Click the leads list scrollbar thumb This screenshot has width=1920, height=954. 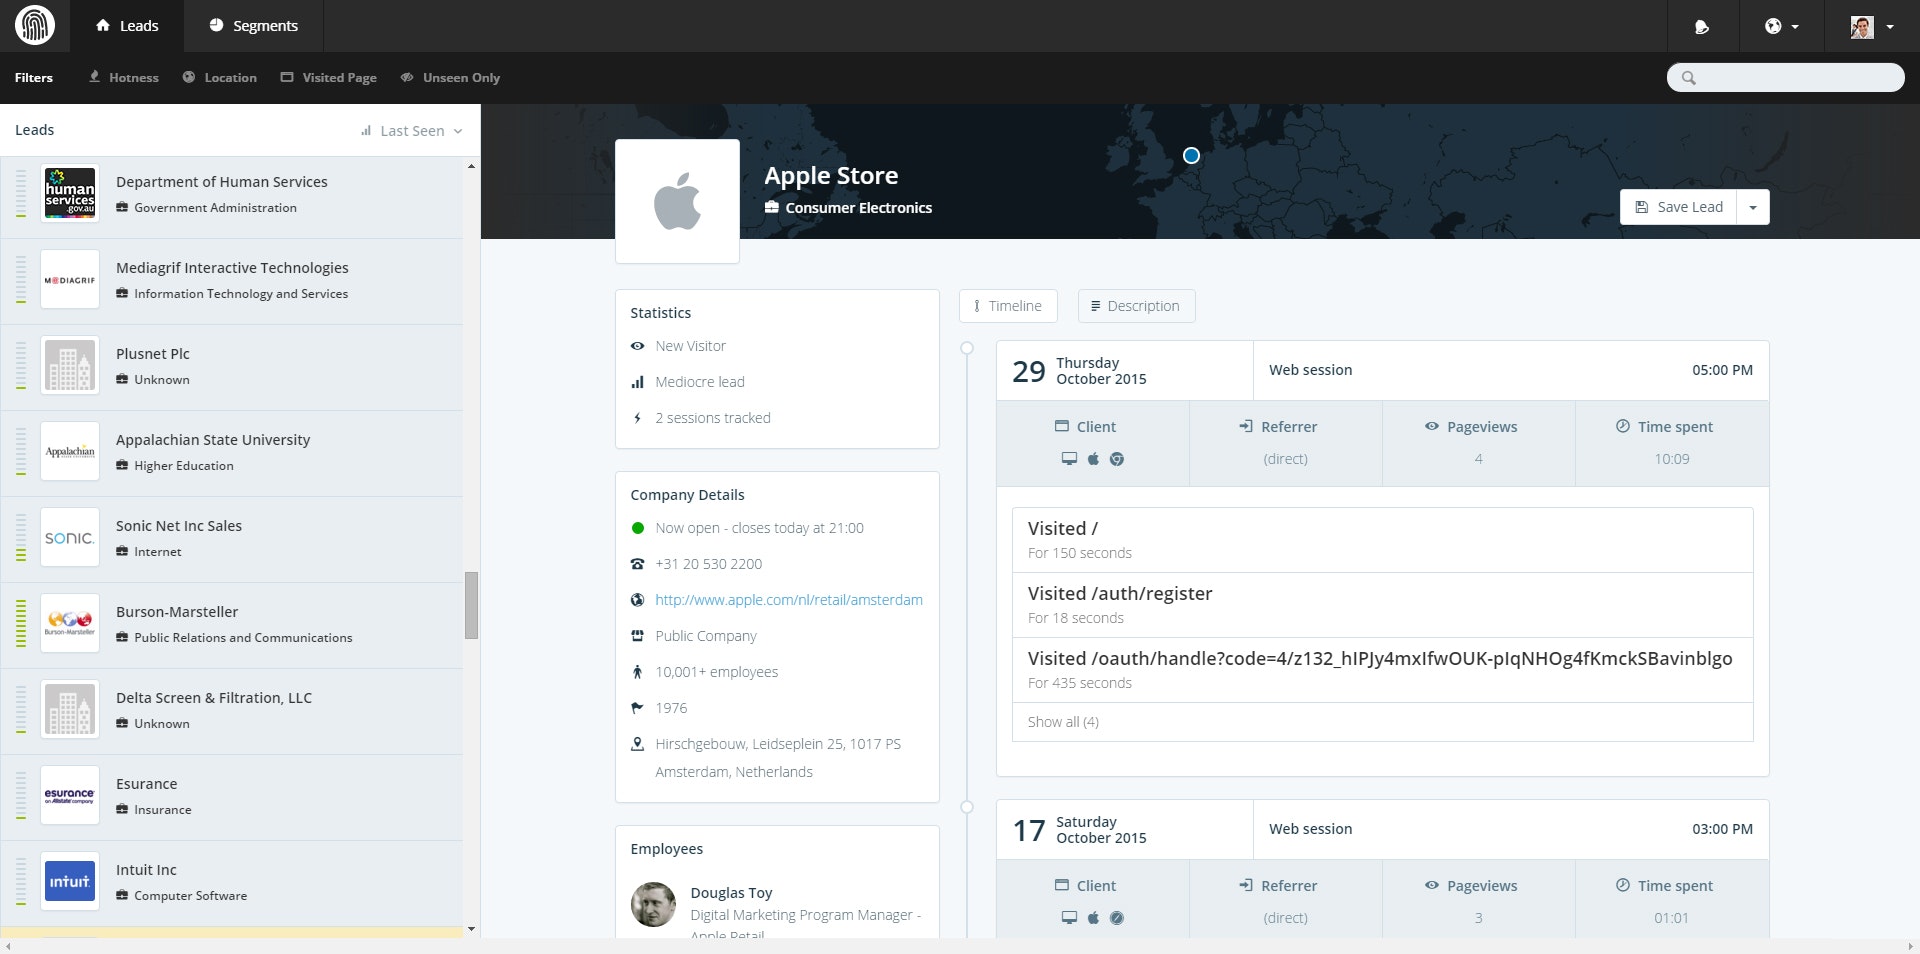point(471,605)
